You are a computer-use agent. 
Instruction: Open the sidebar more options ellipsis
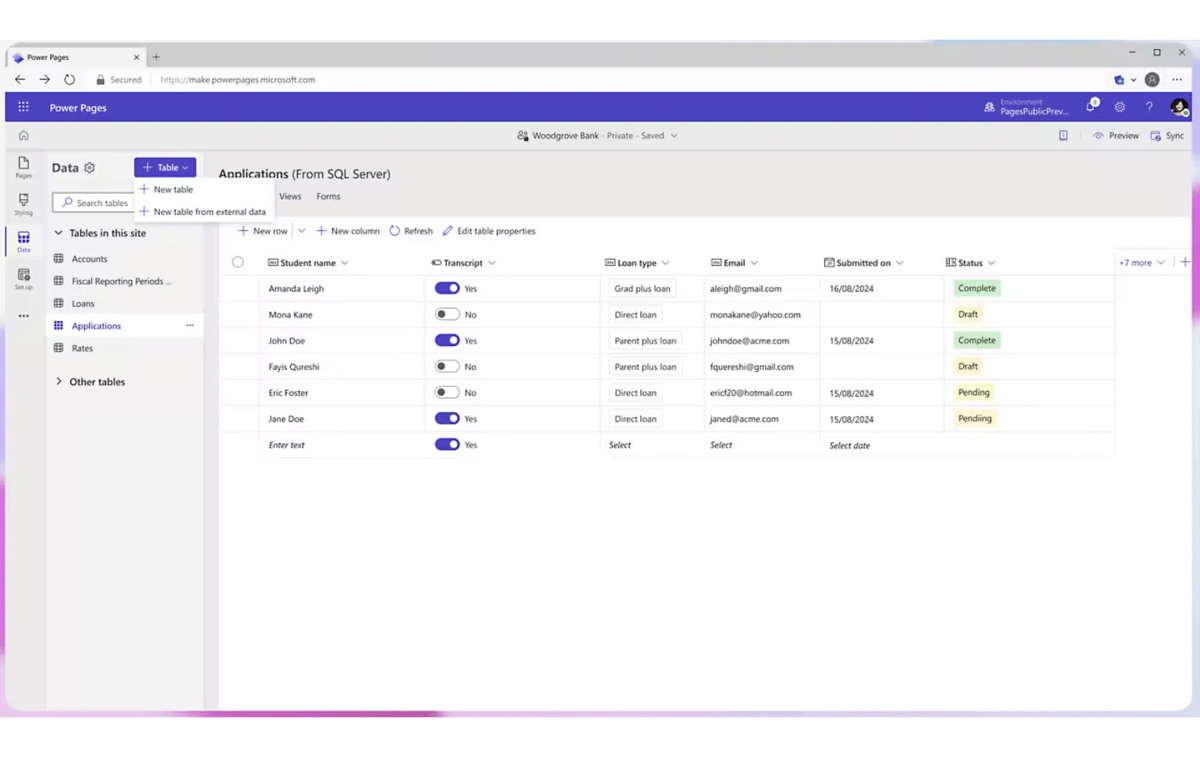coord(23,316)
